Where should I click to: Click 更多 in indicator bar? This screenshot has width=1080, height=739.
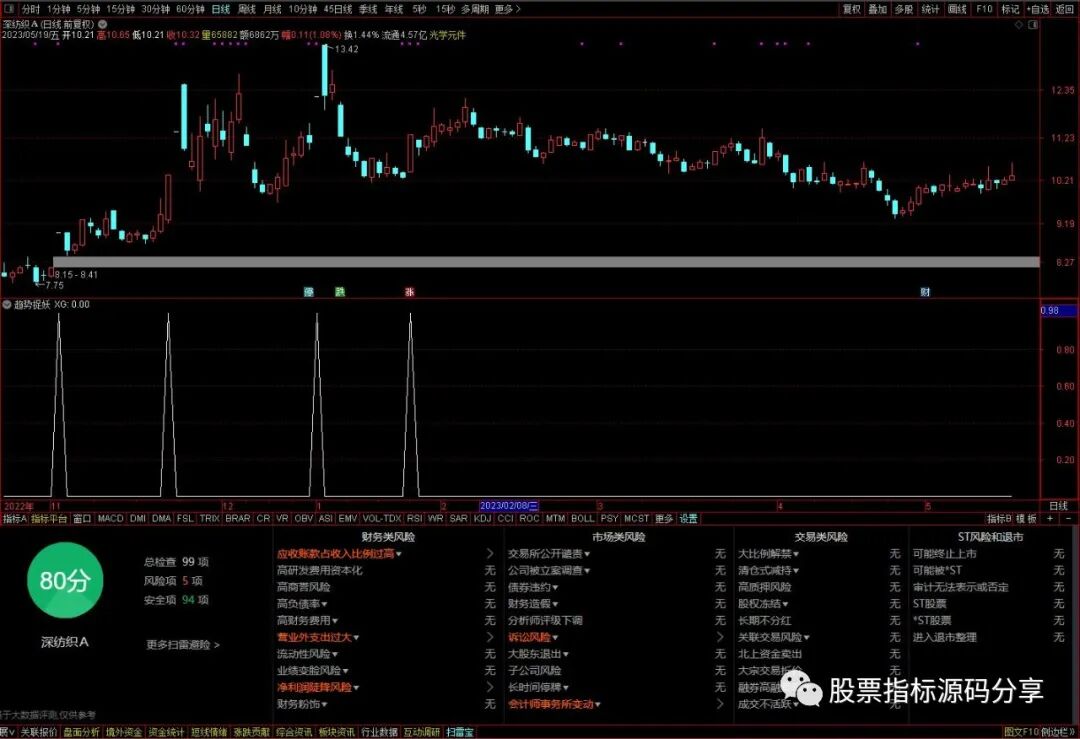(x=663, y=518)
